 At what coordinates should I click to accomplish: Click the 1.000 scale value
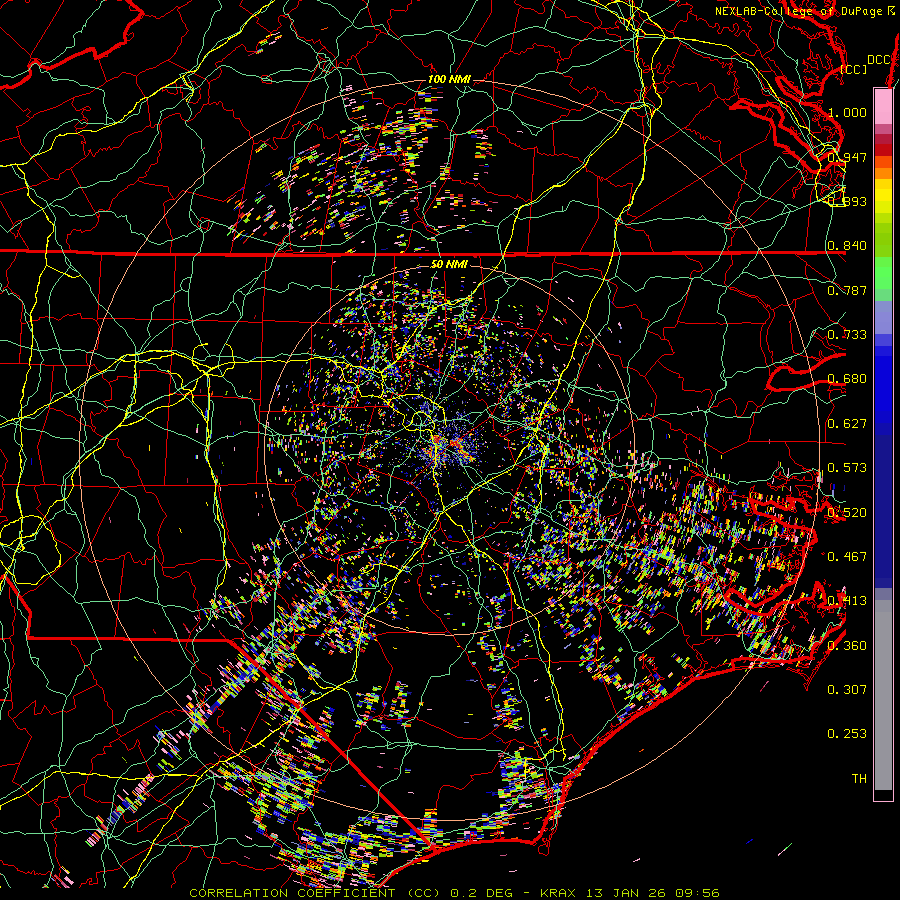(x=847, y=112)
